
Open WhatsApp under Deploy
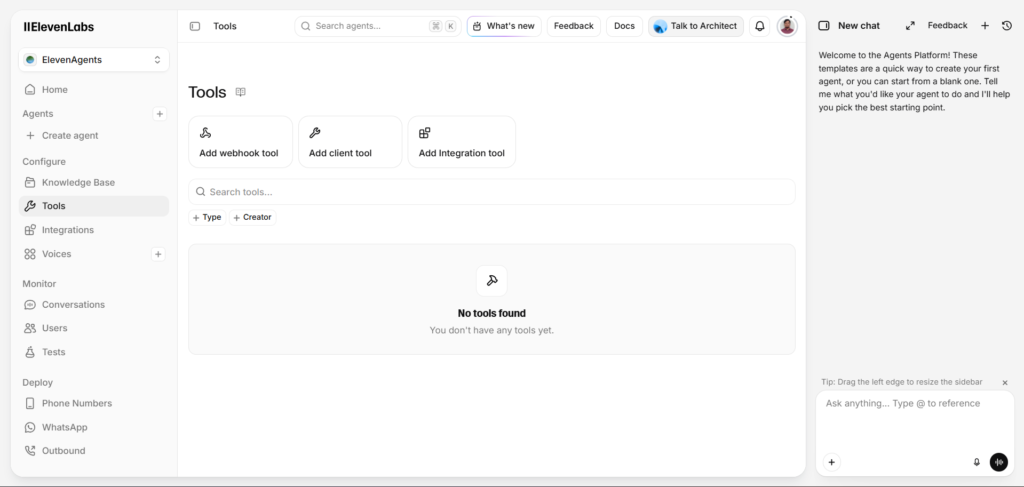tap(93, 427)
